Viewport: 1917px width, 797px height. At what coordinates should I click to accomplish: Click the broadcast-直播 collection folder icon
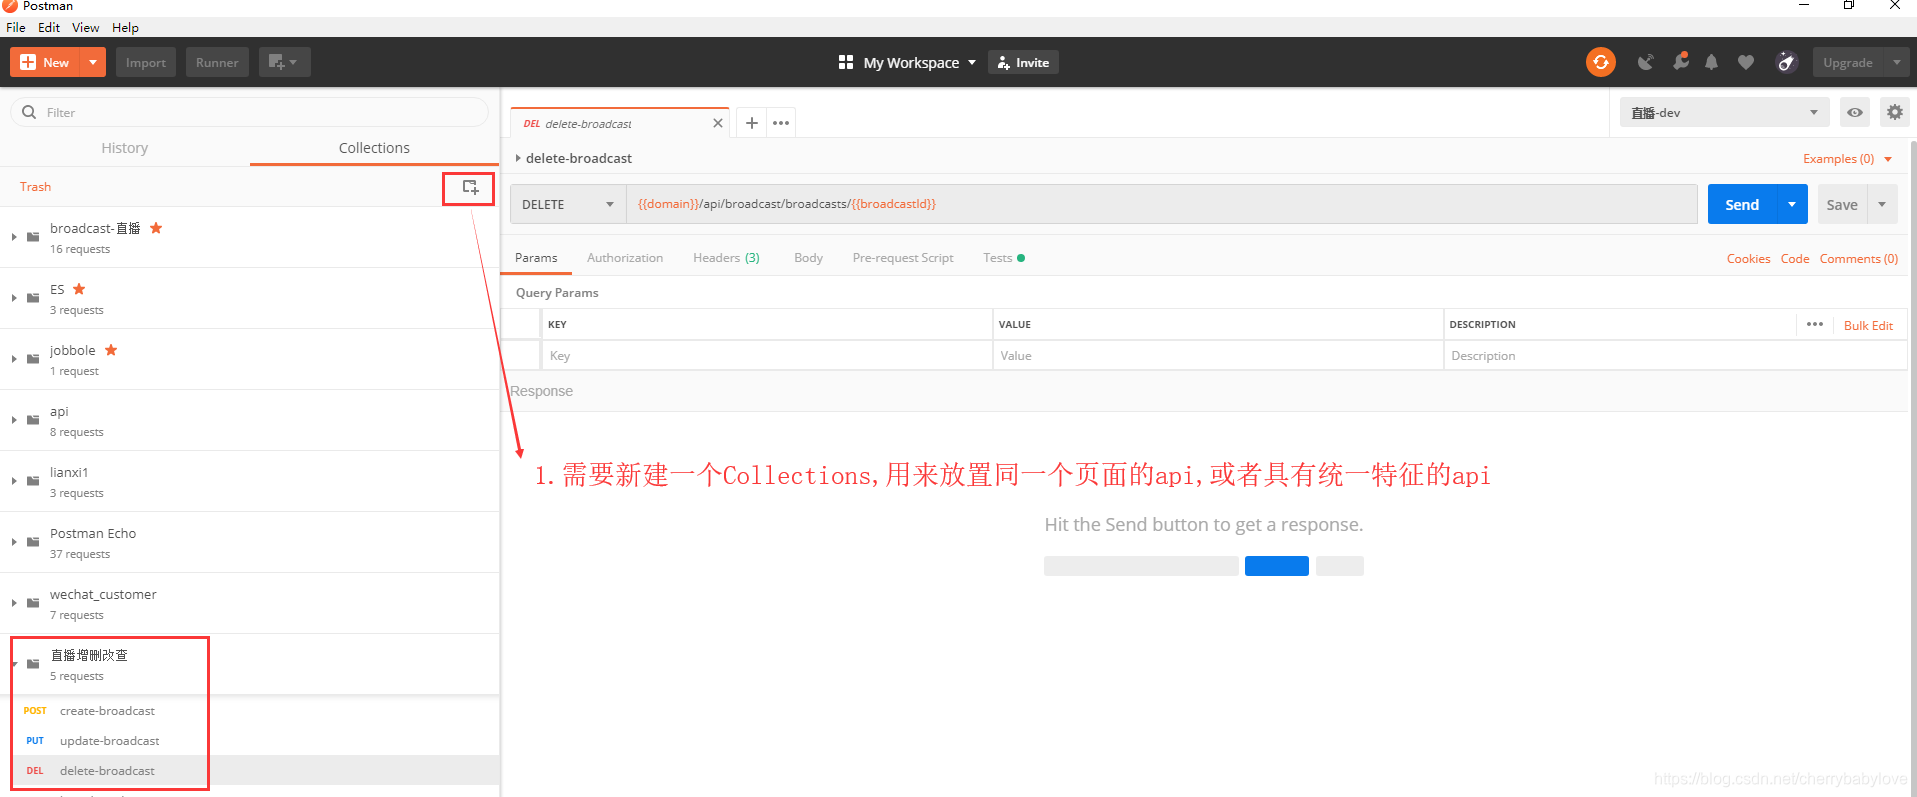click(x=33, y=237)
